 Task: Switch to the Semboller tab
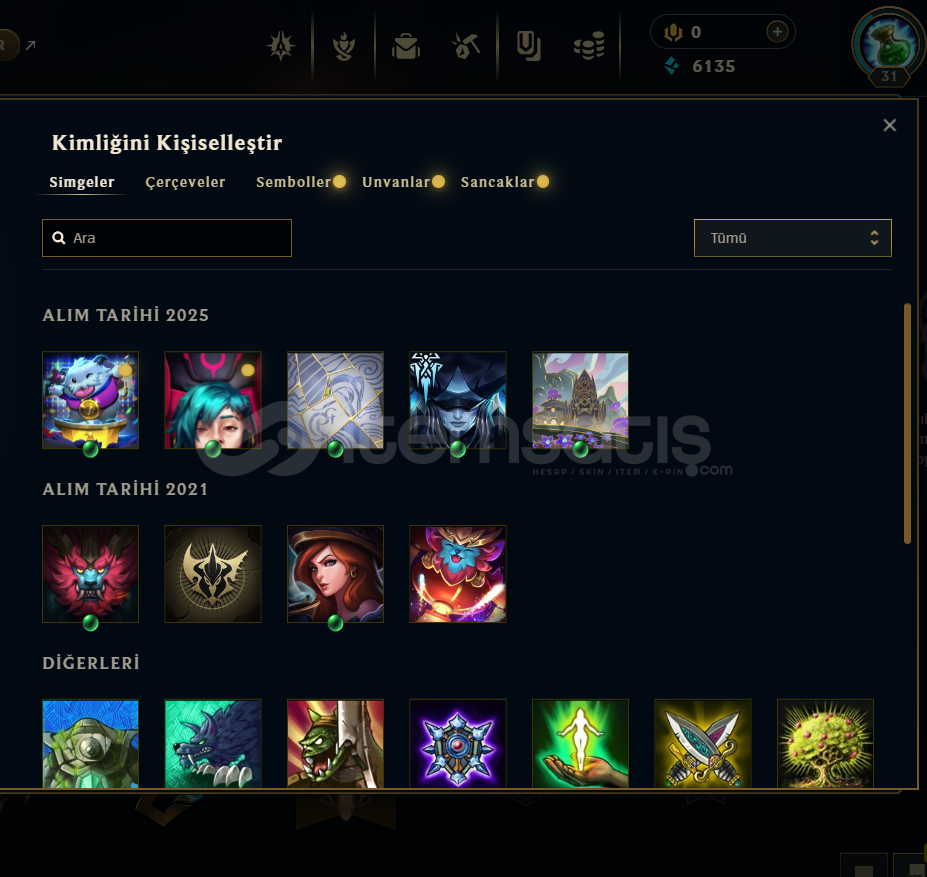293,182
